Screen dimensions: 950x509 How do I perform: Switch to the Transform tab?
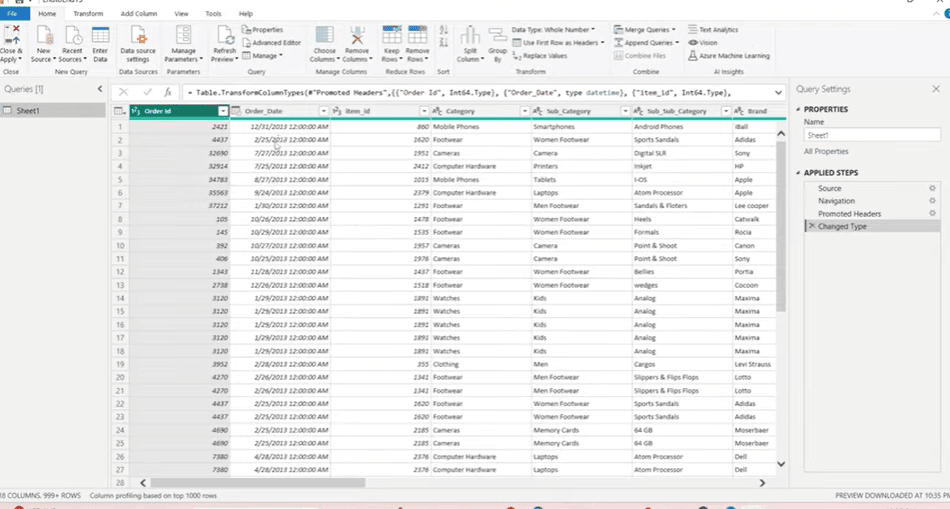(88, 13)
